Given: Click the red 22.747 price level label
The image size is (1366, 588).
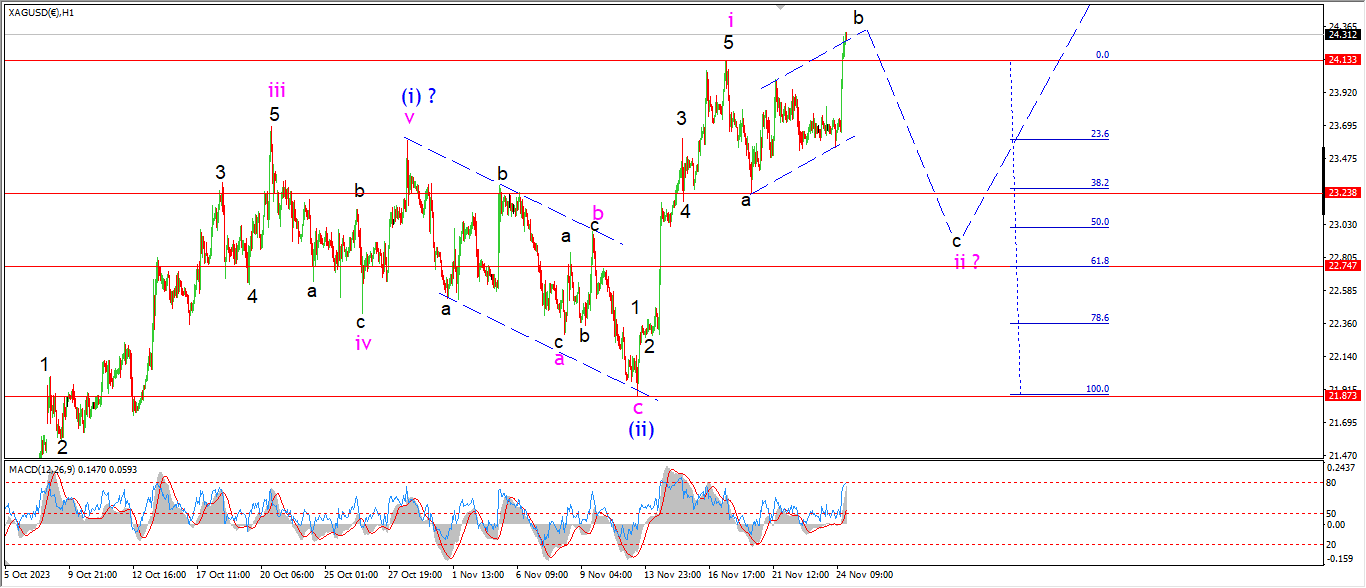Looking at the screenshot, I should coord(1341,266).
